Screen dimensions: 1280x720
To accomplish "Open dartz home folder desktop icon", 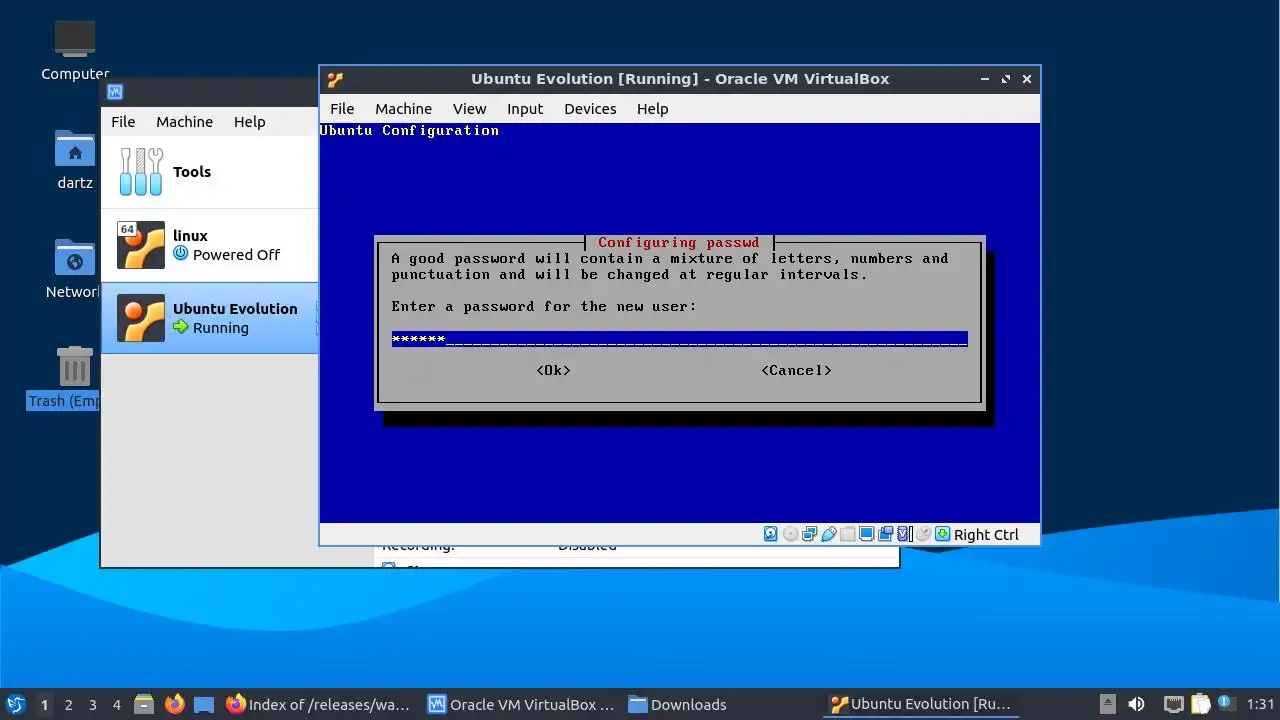I will (x=75, y=160).
